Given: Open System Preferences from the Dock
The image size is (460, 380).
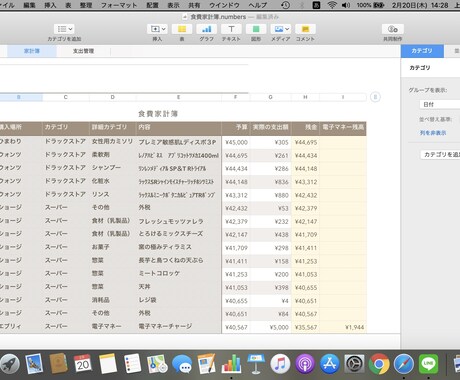Looking at the screenshot, I should [x=354, y=364].
